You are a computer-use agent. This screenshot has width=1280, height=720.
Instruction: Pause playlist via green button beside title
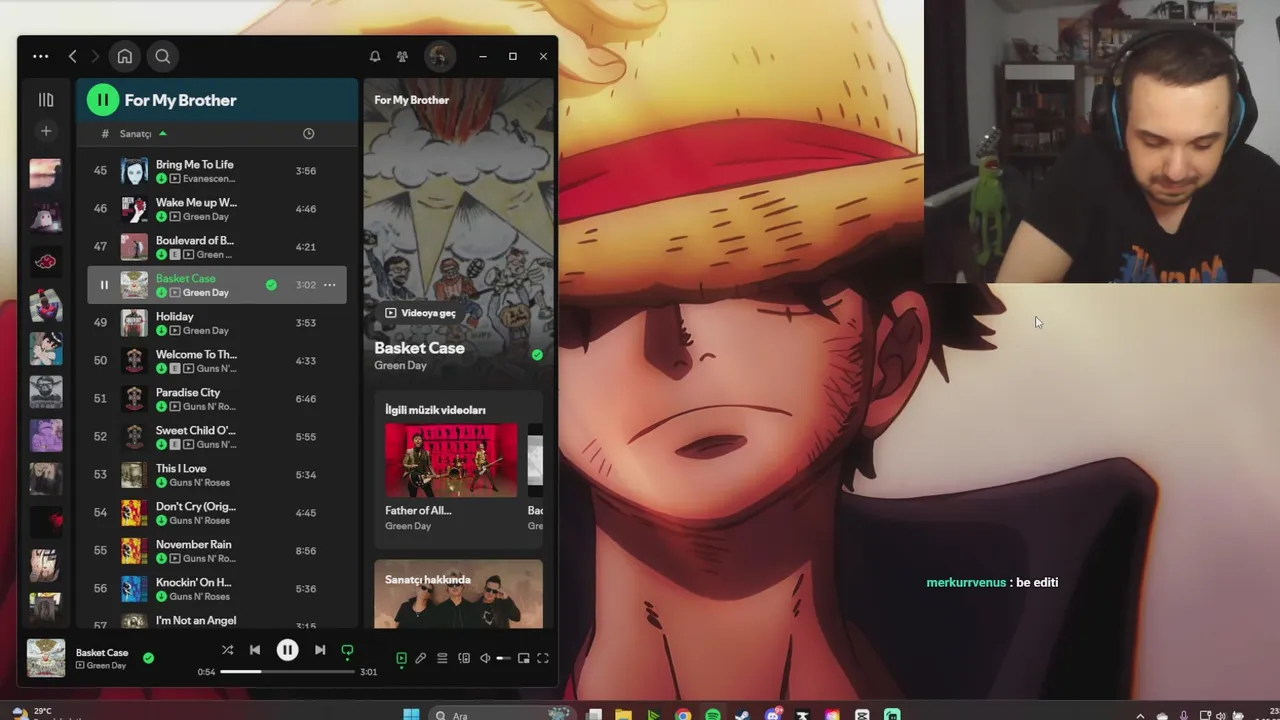tap(102, 100)
